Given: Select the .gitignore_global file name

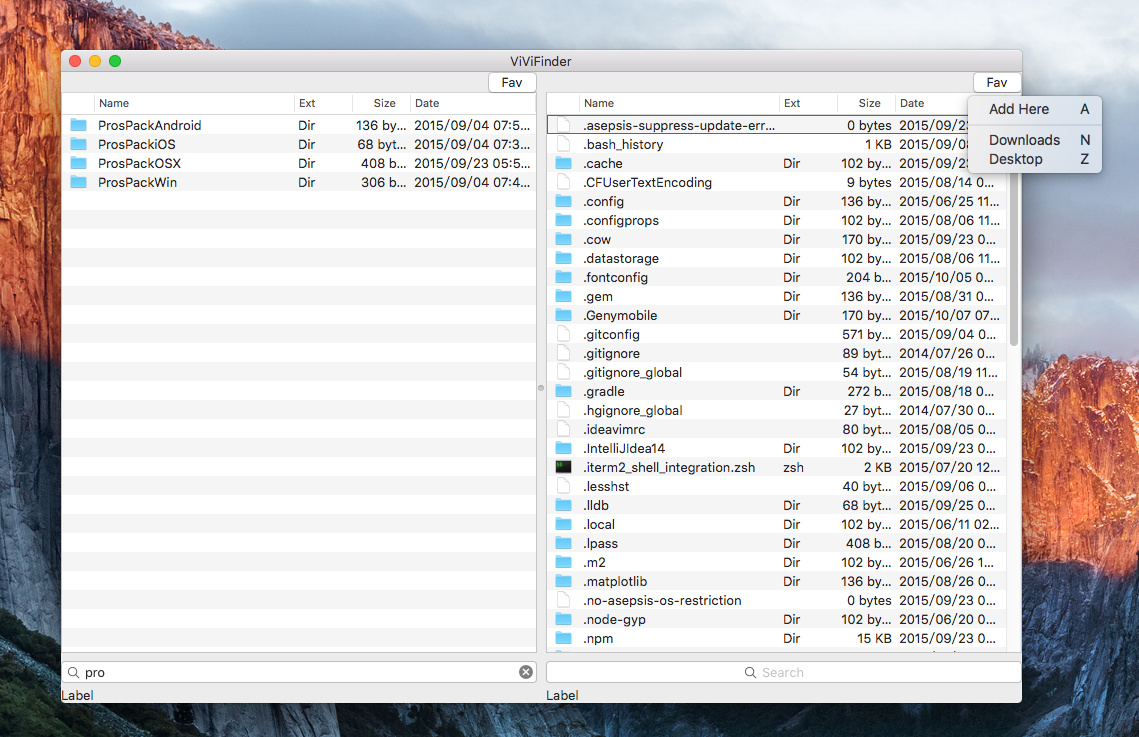Looking at the screenshot, I should tap(632, 372).
